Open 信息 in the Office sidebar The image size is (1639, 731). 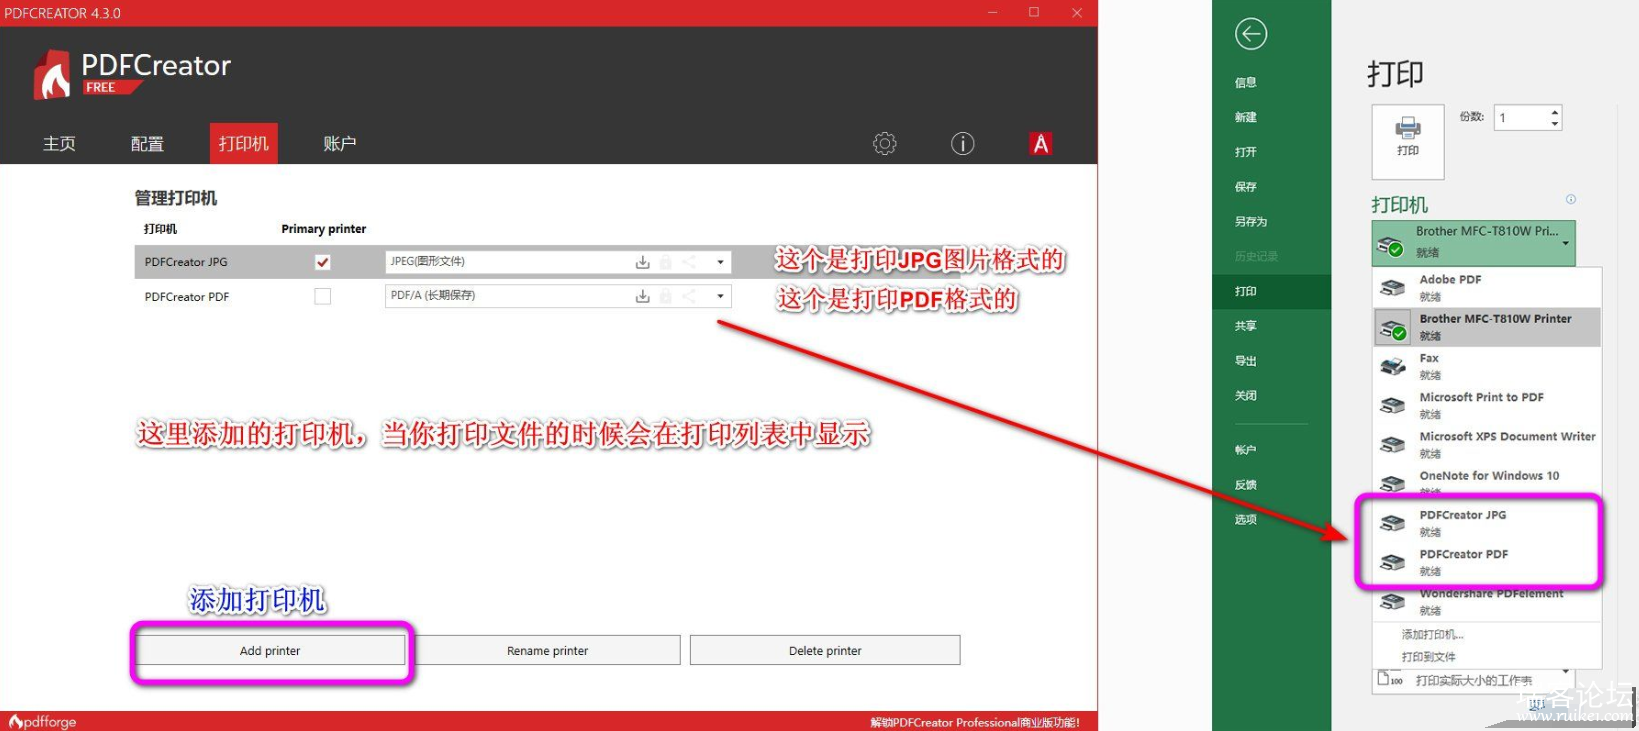(1246, 83)
